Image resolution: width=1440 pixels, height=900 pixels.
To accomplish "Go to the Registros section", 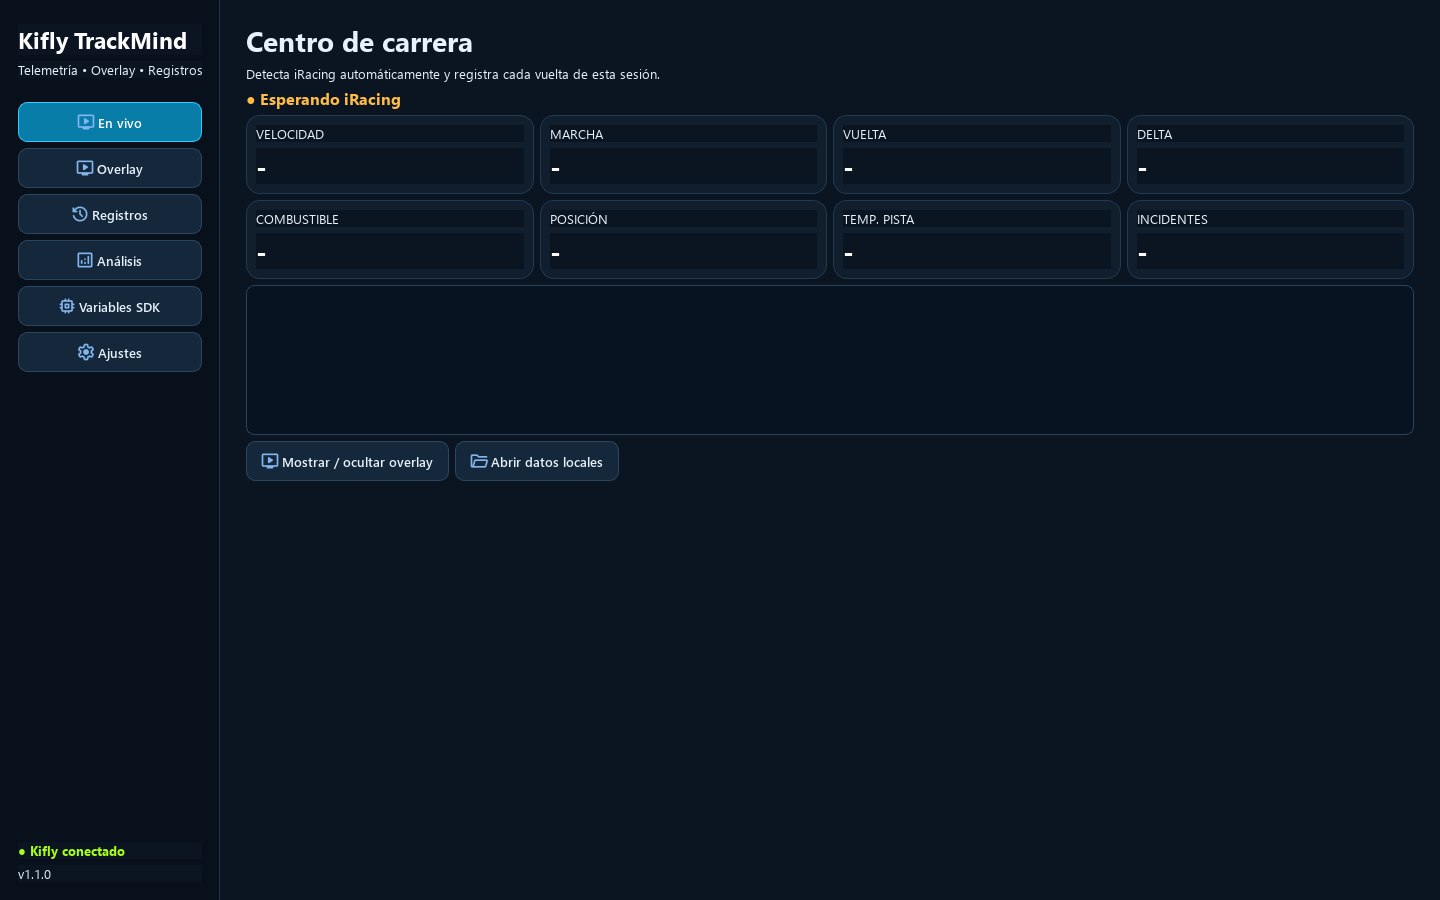I will (110, 214).
